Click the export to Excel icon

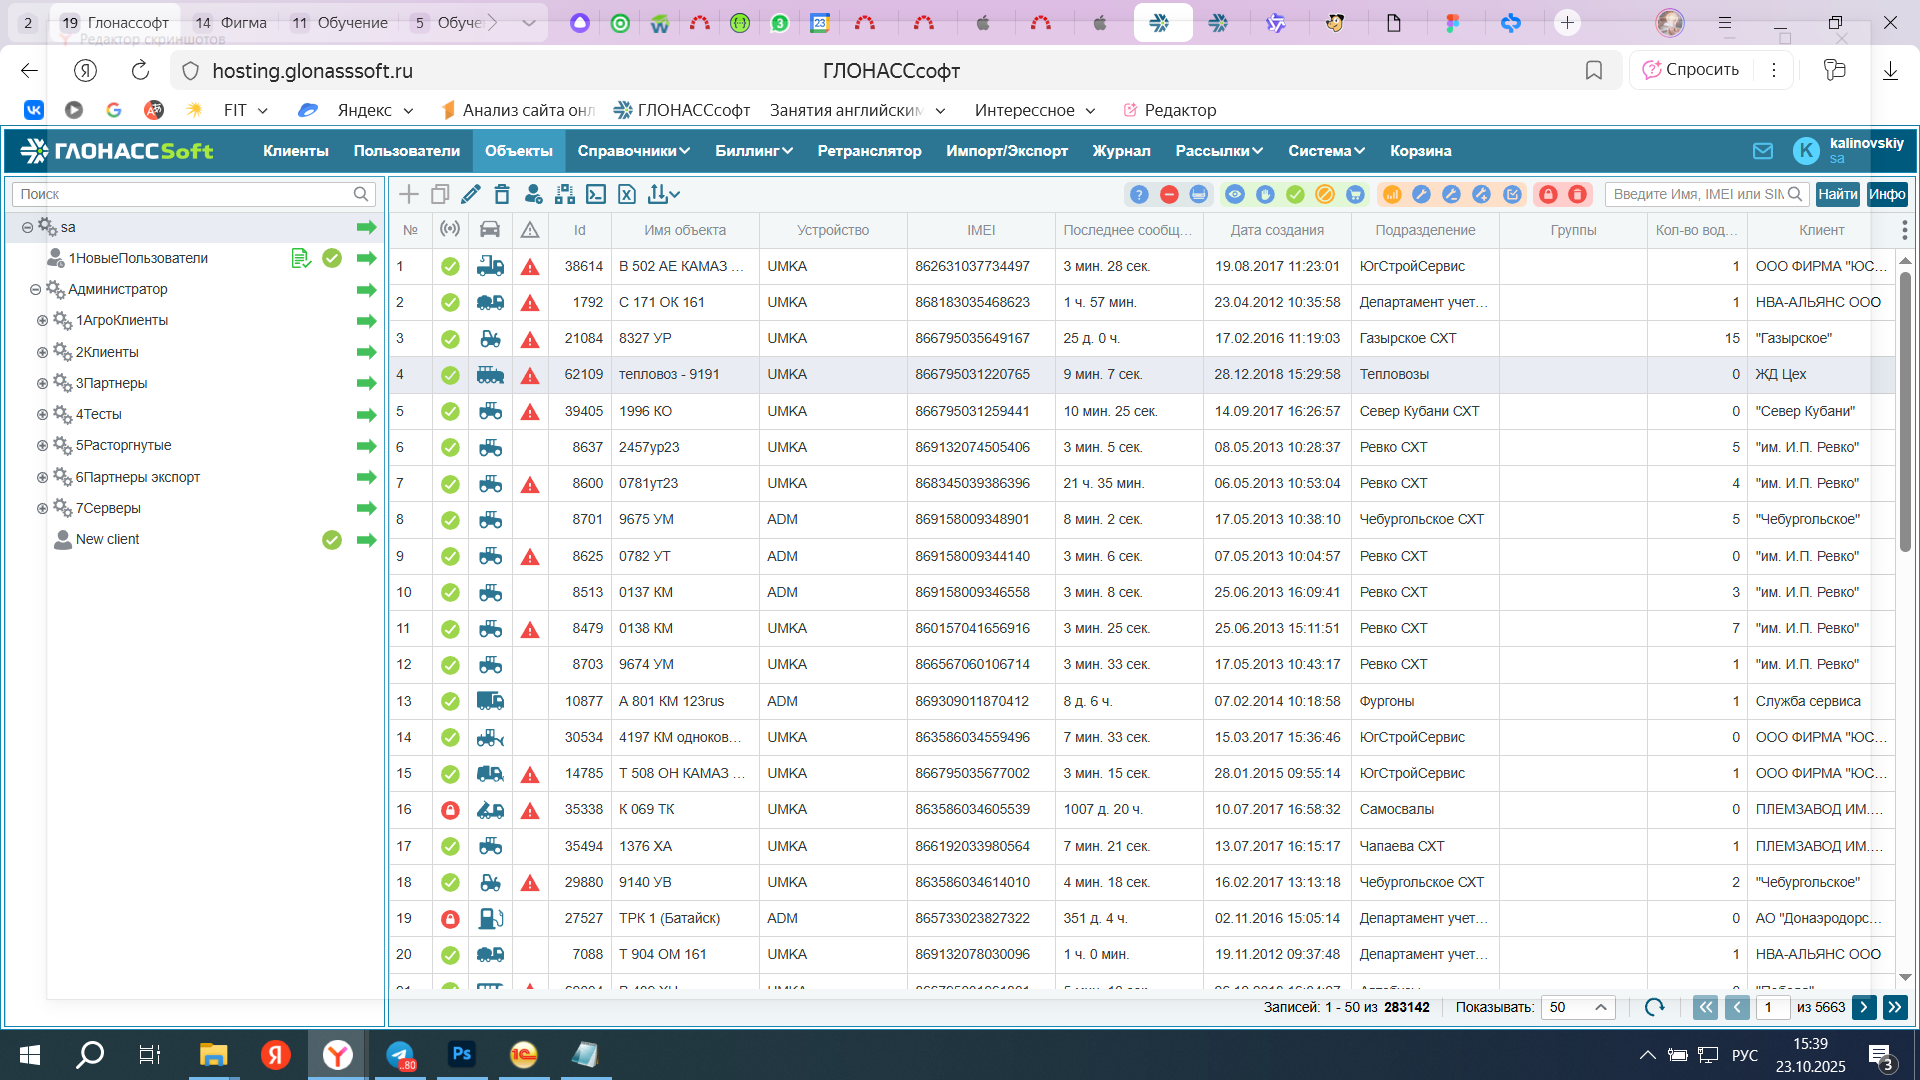pyautogui.click(x=627, y=194)
